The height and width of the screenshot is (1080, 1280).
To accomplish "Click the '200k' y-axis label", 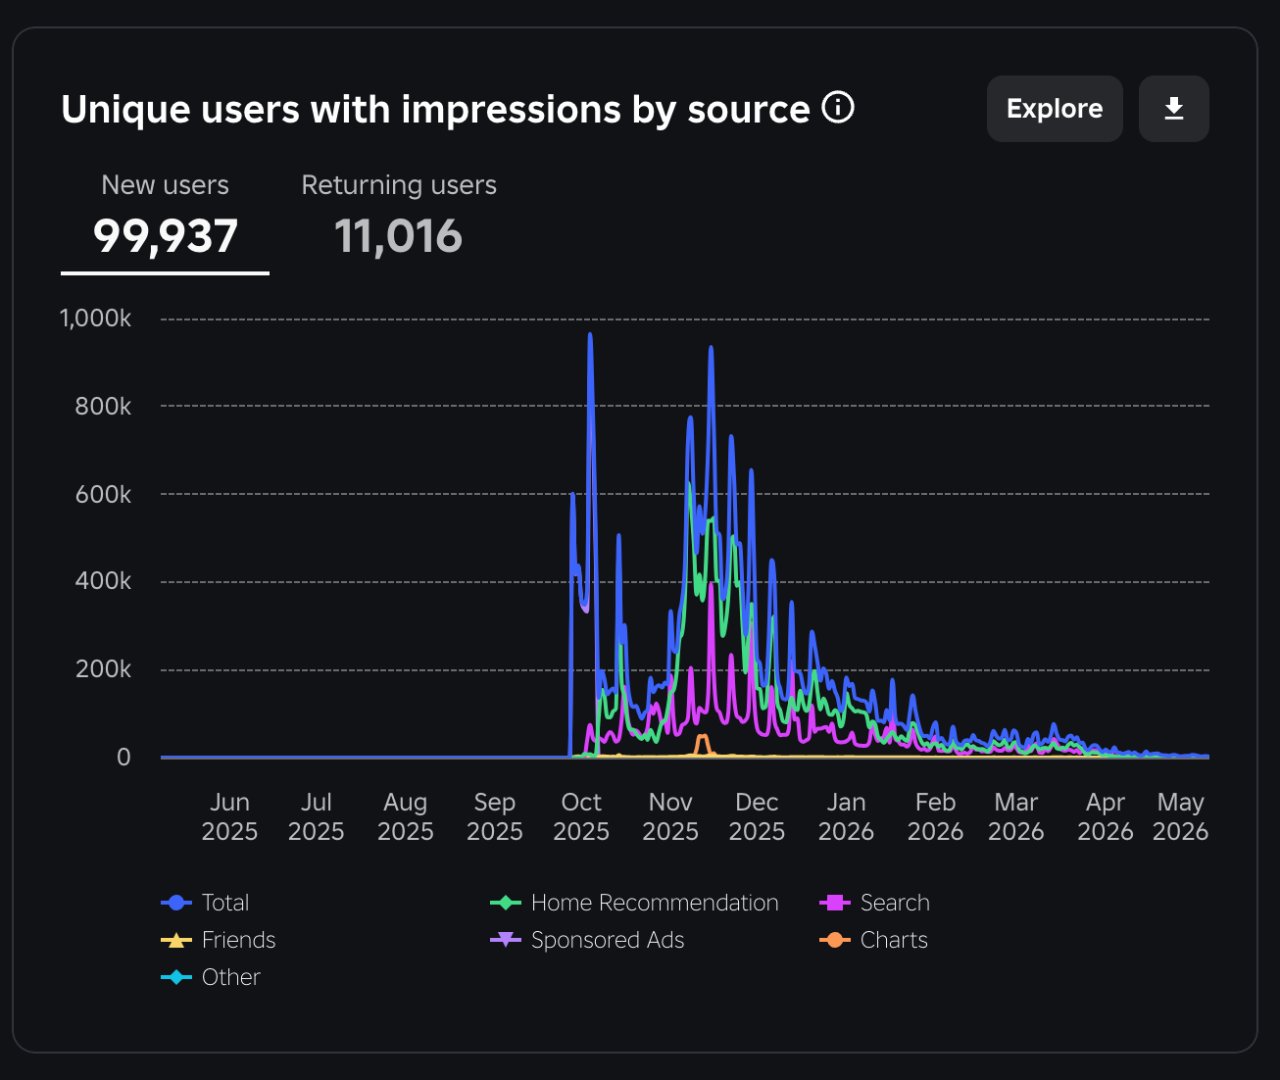I will coord(103,669).
